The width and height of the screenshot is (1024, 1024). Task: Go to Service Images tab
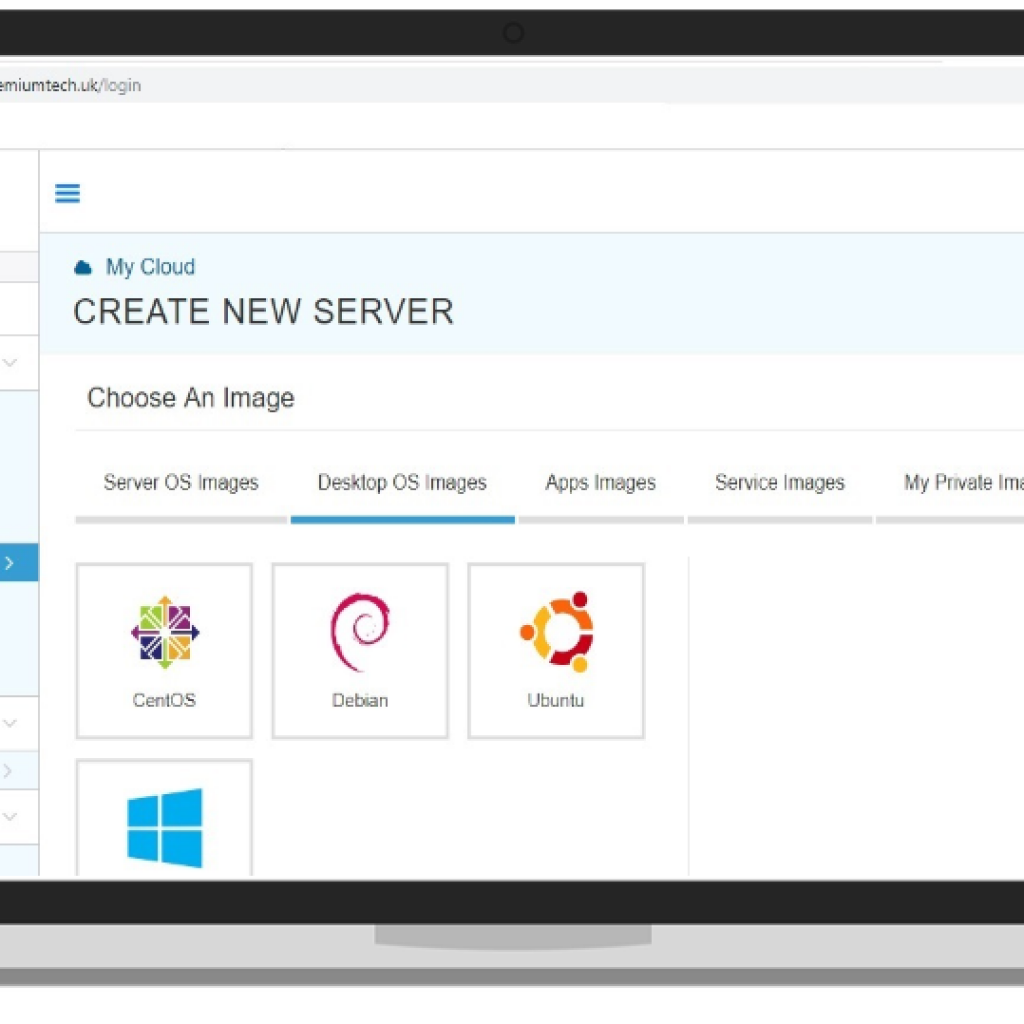[x=780, y=483]
